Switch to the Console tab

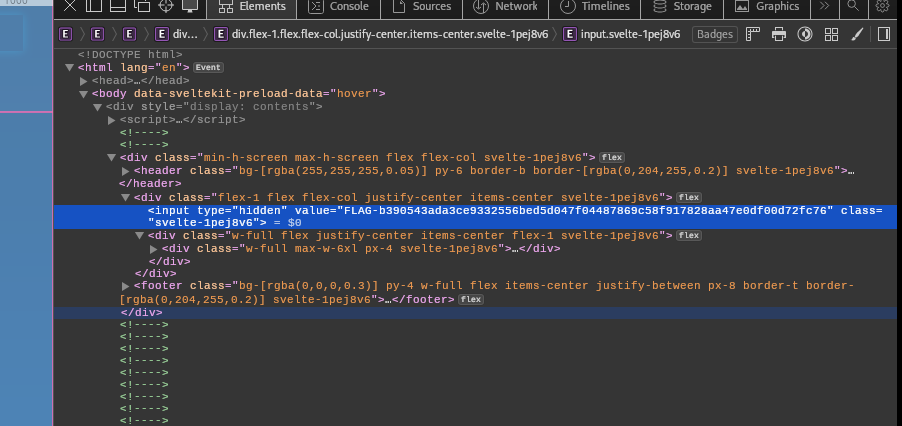[x=338, y=7]
